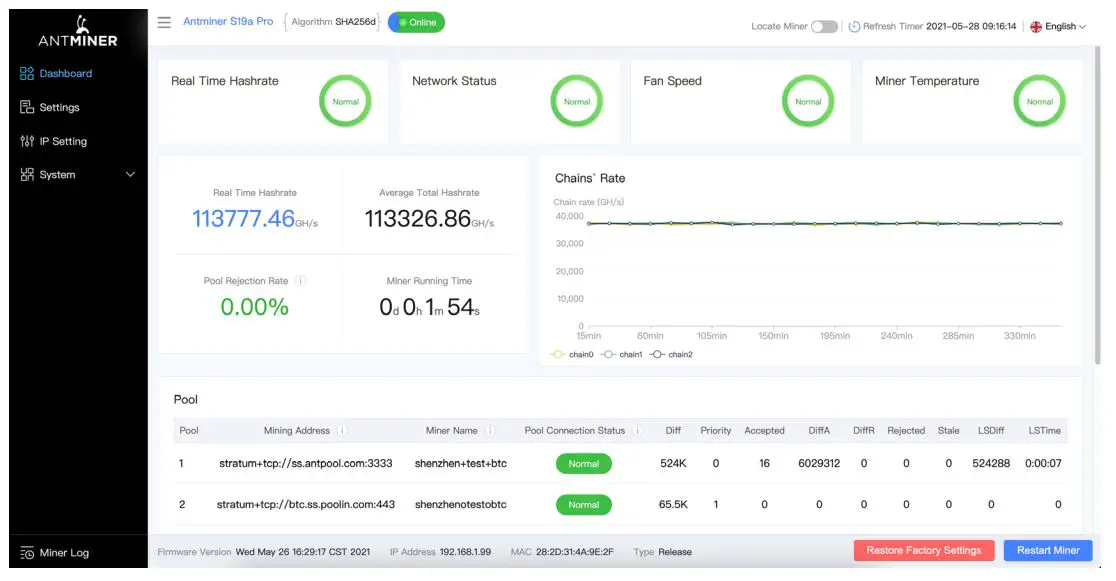Click the Pool Connection Status info icon
Image resolution: width=1116 pixels, height=581 pixels.
(x=636, y=431)
